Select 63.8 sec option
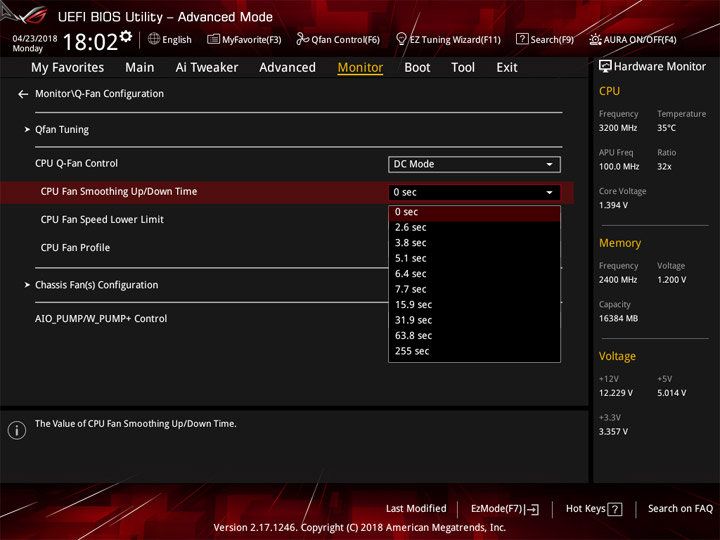The height and width of the screenshot is (540, 720). (474, 336)
